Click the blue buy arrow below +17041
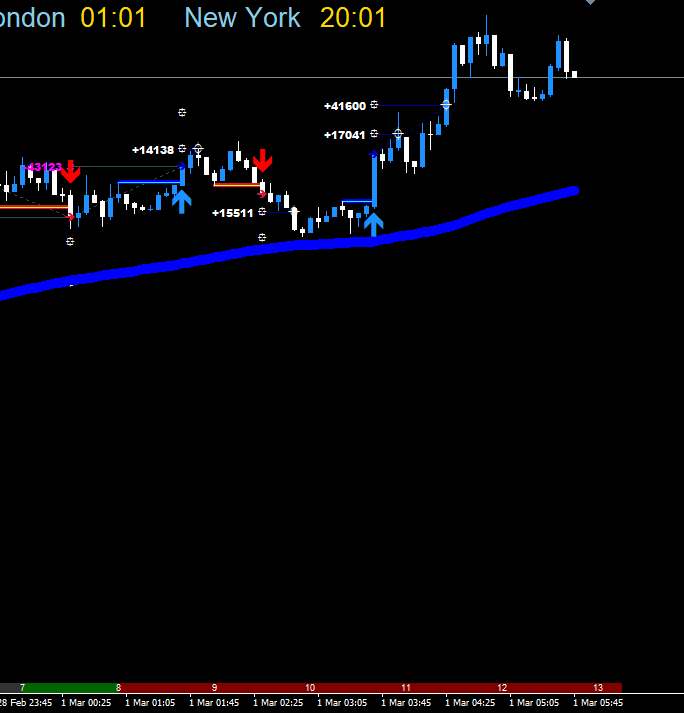The image size is (684, 713). (373, 225)
